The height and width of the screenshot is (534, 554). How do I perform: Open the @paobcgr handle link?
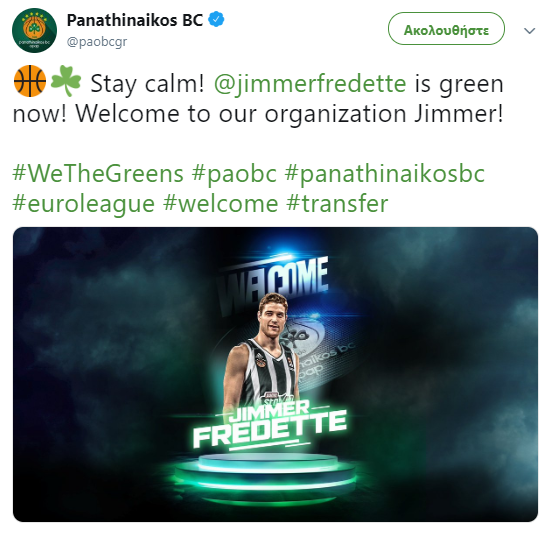pos(97,42)
